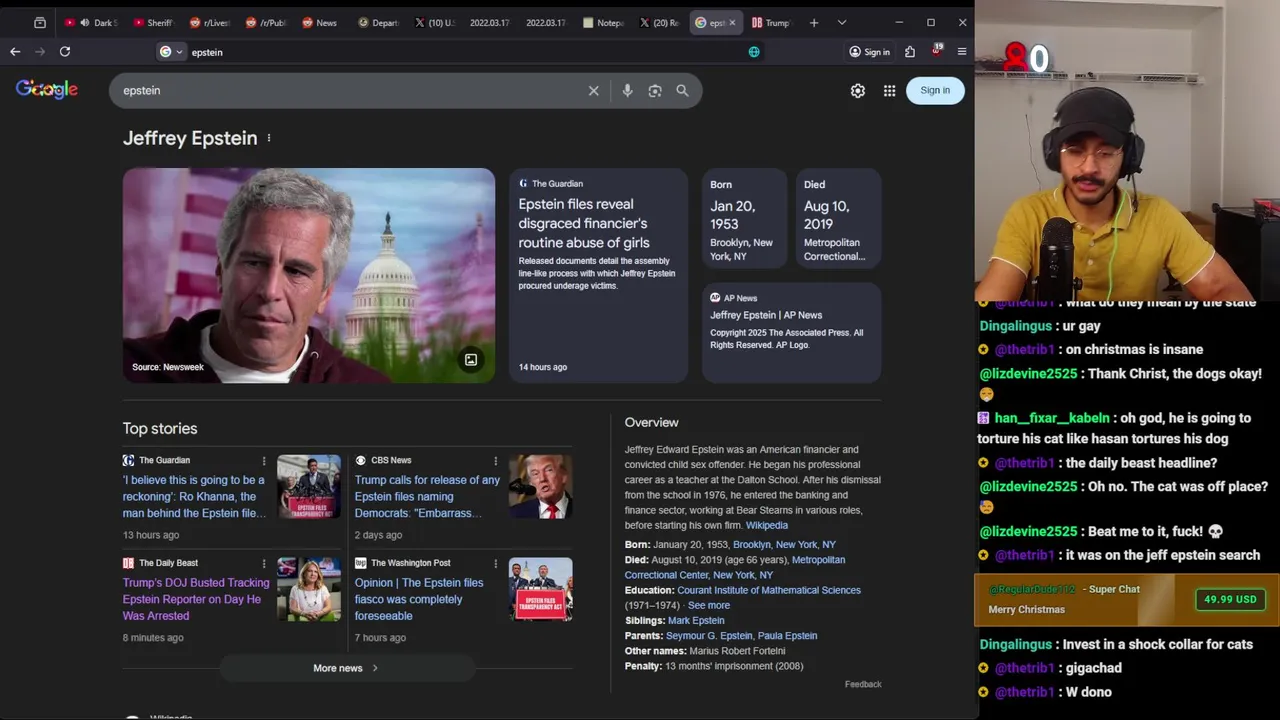
Task: Switch to the Depart... tab
Action: (377, 22)
